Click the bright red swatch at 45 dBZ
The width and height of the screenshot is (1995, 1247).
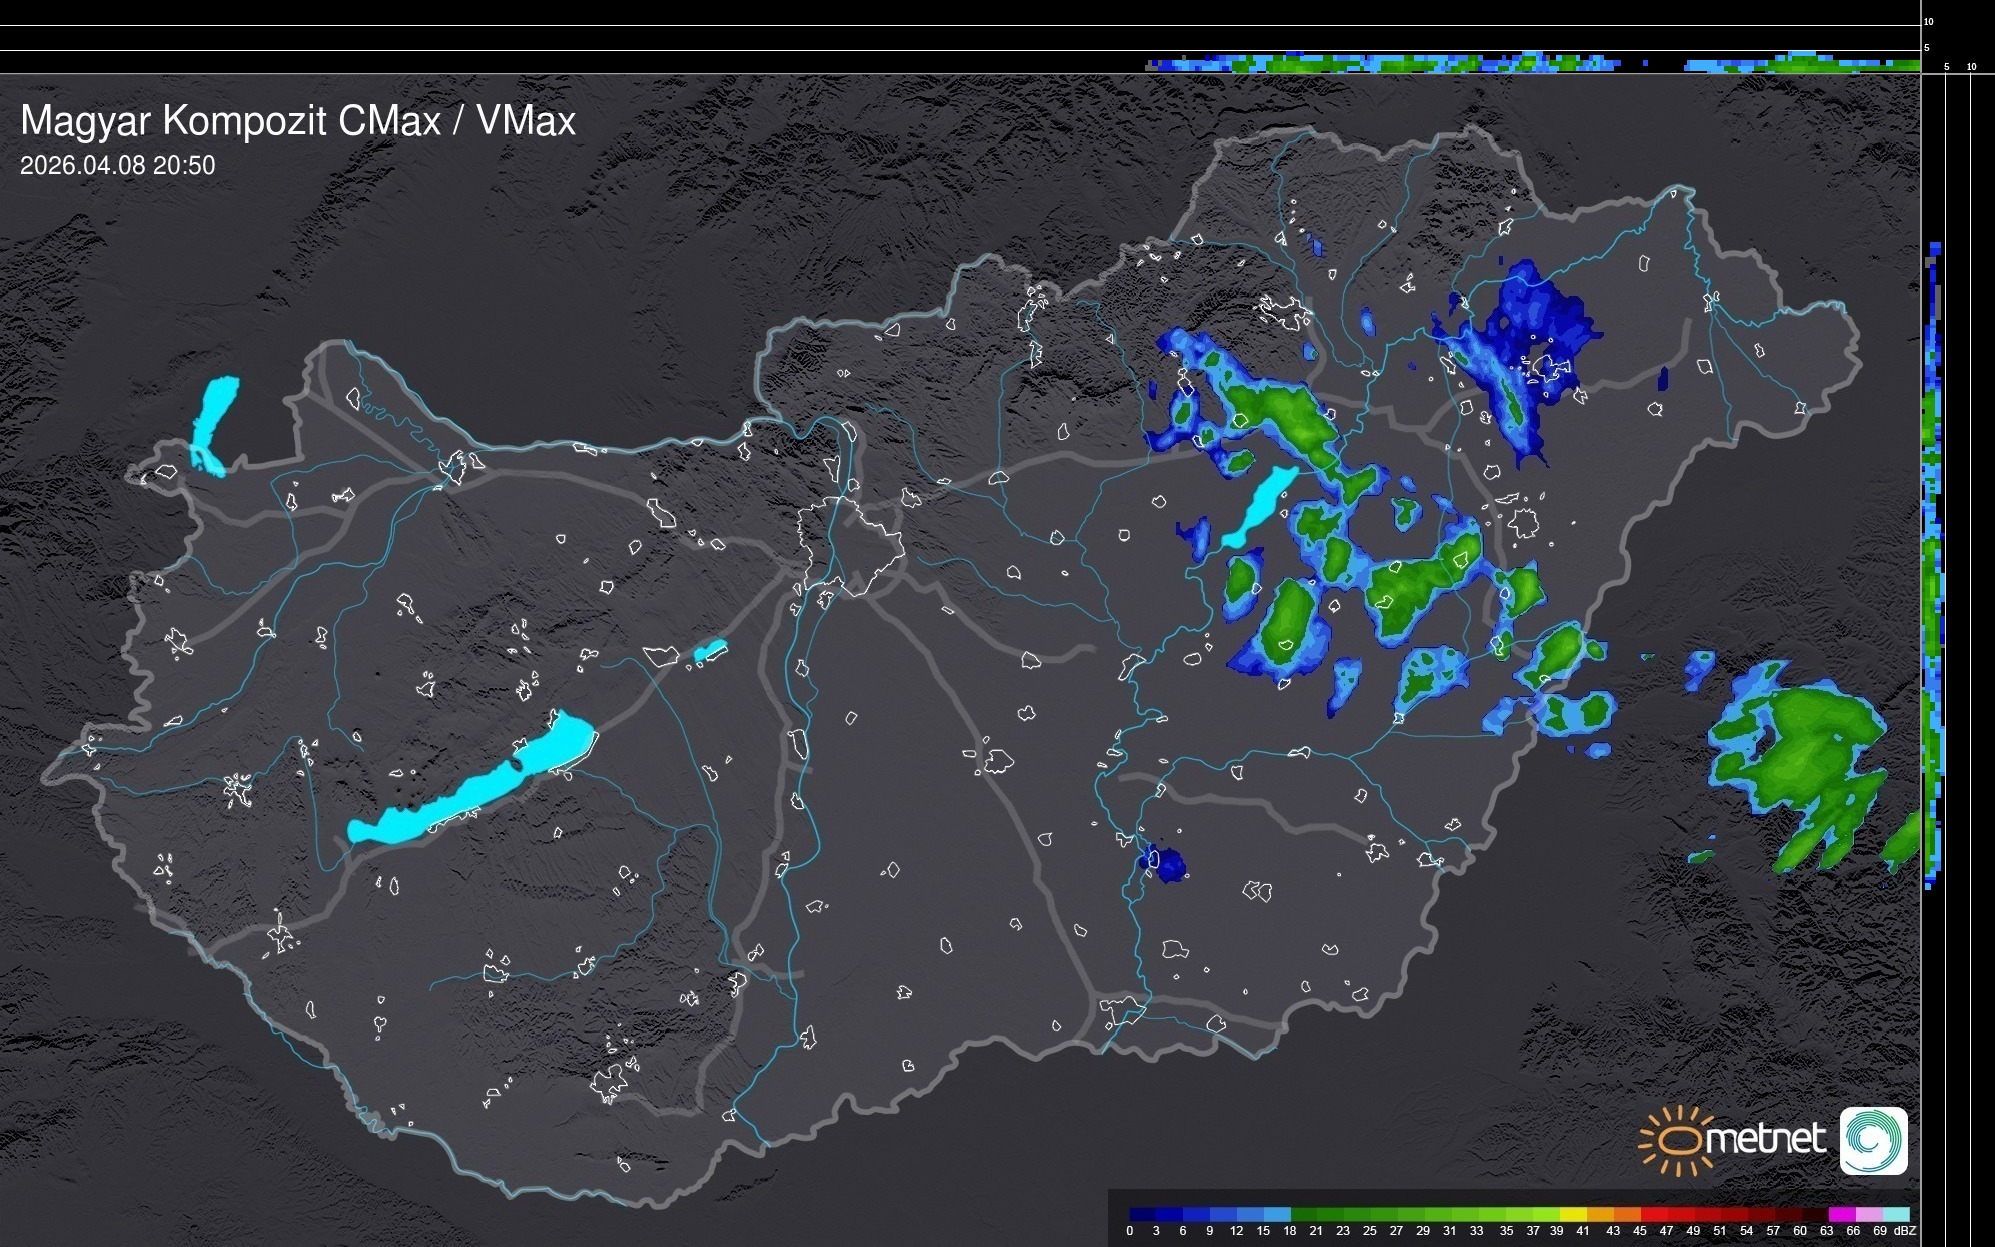coord(1652,1214)
